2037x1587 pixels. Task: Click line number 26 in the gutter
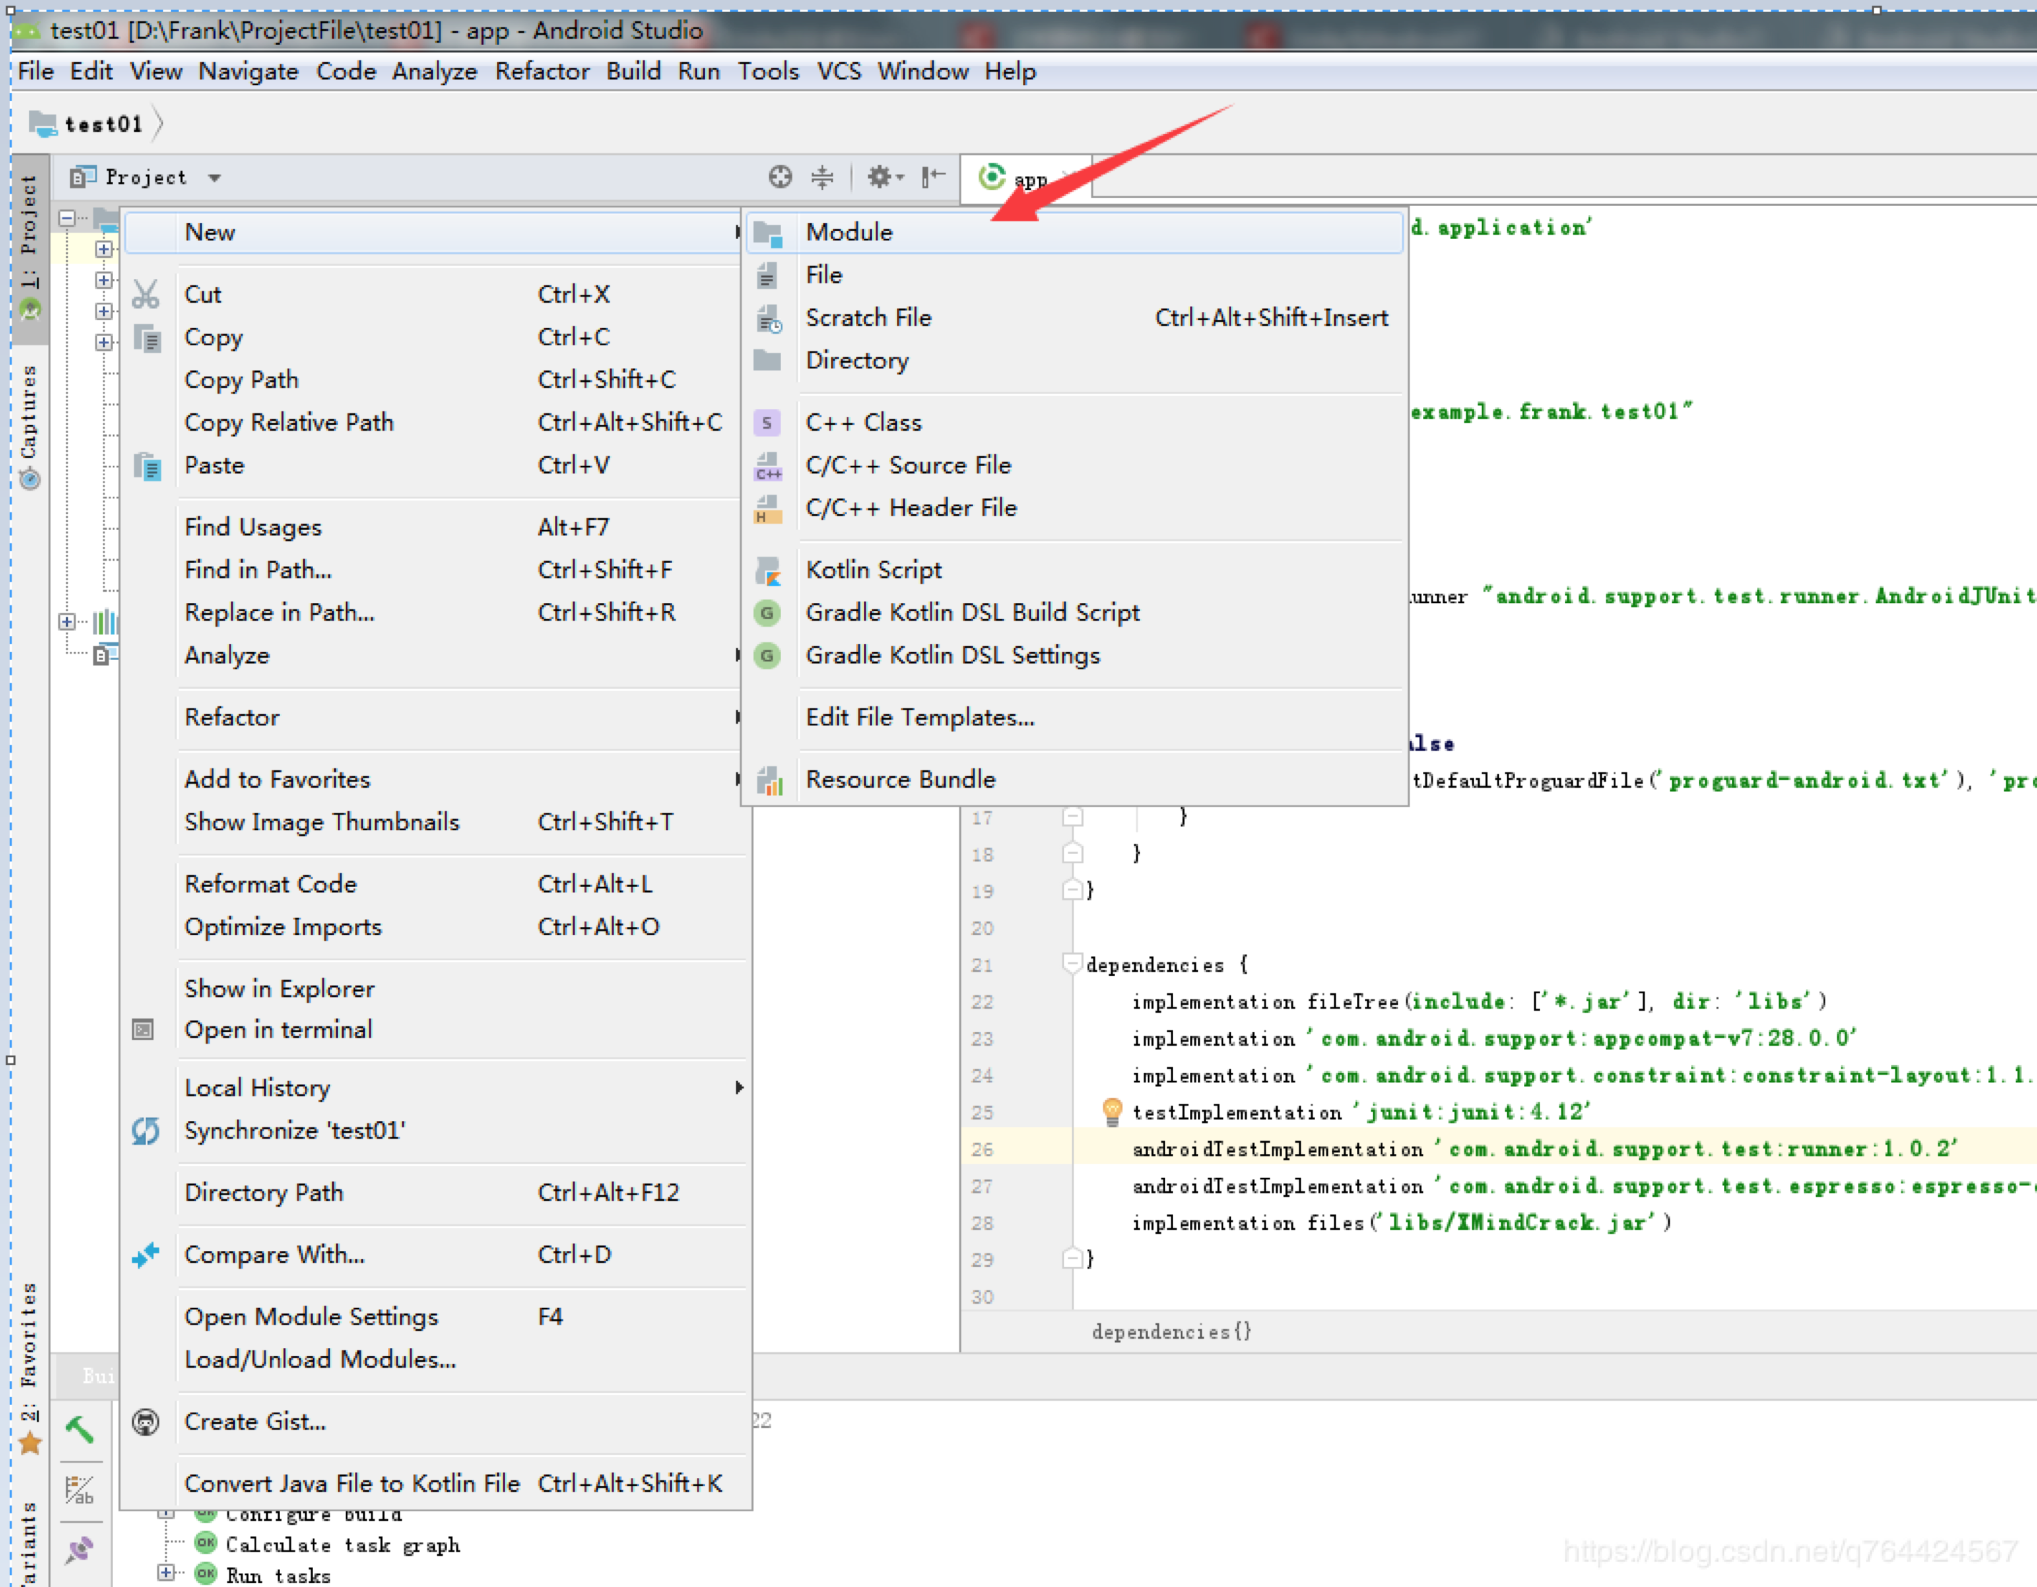983,1150
